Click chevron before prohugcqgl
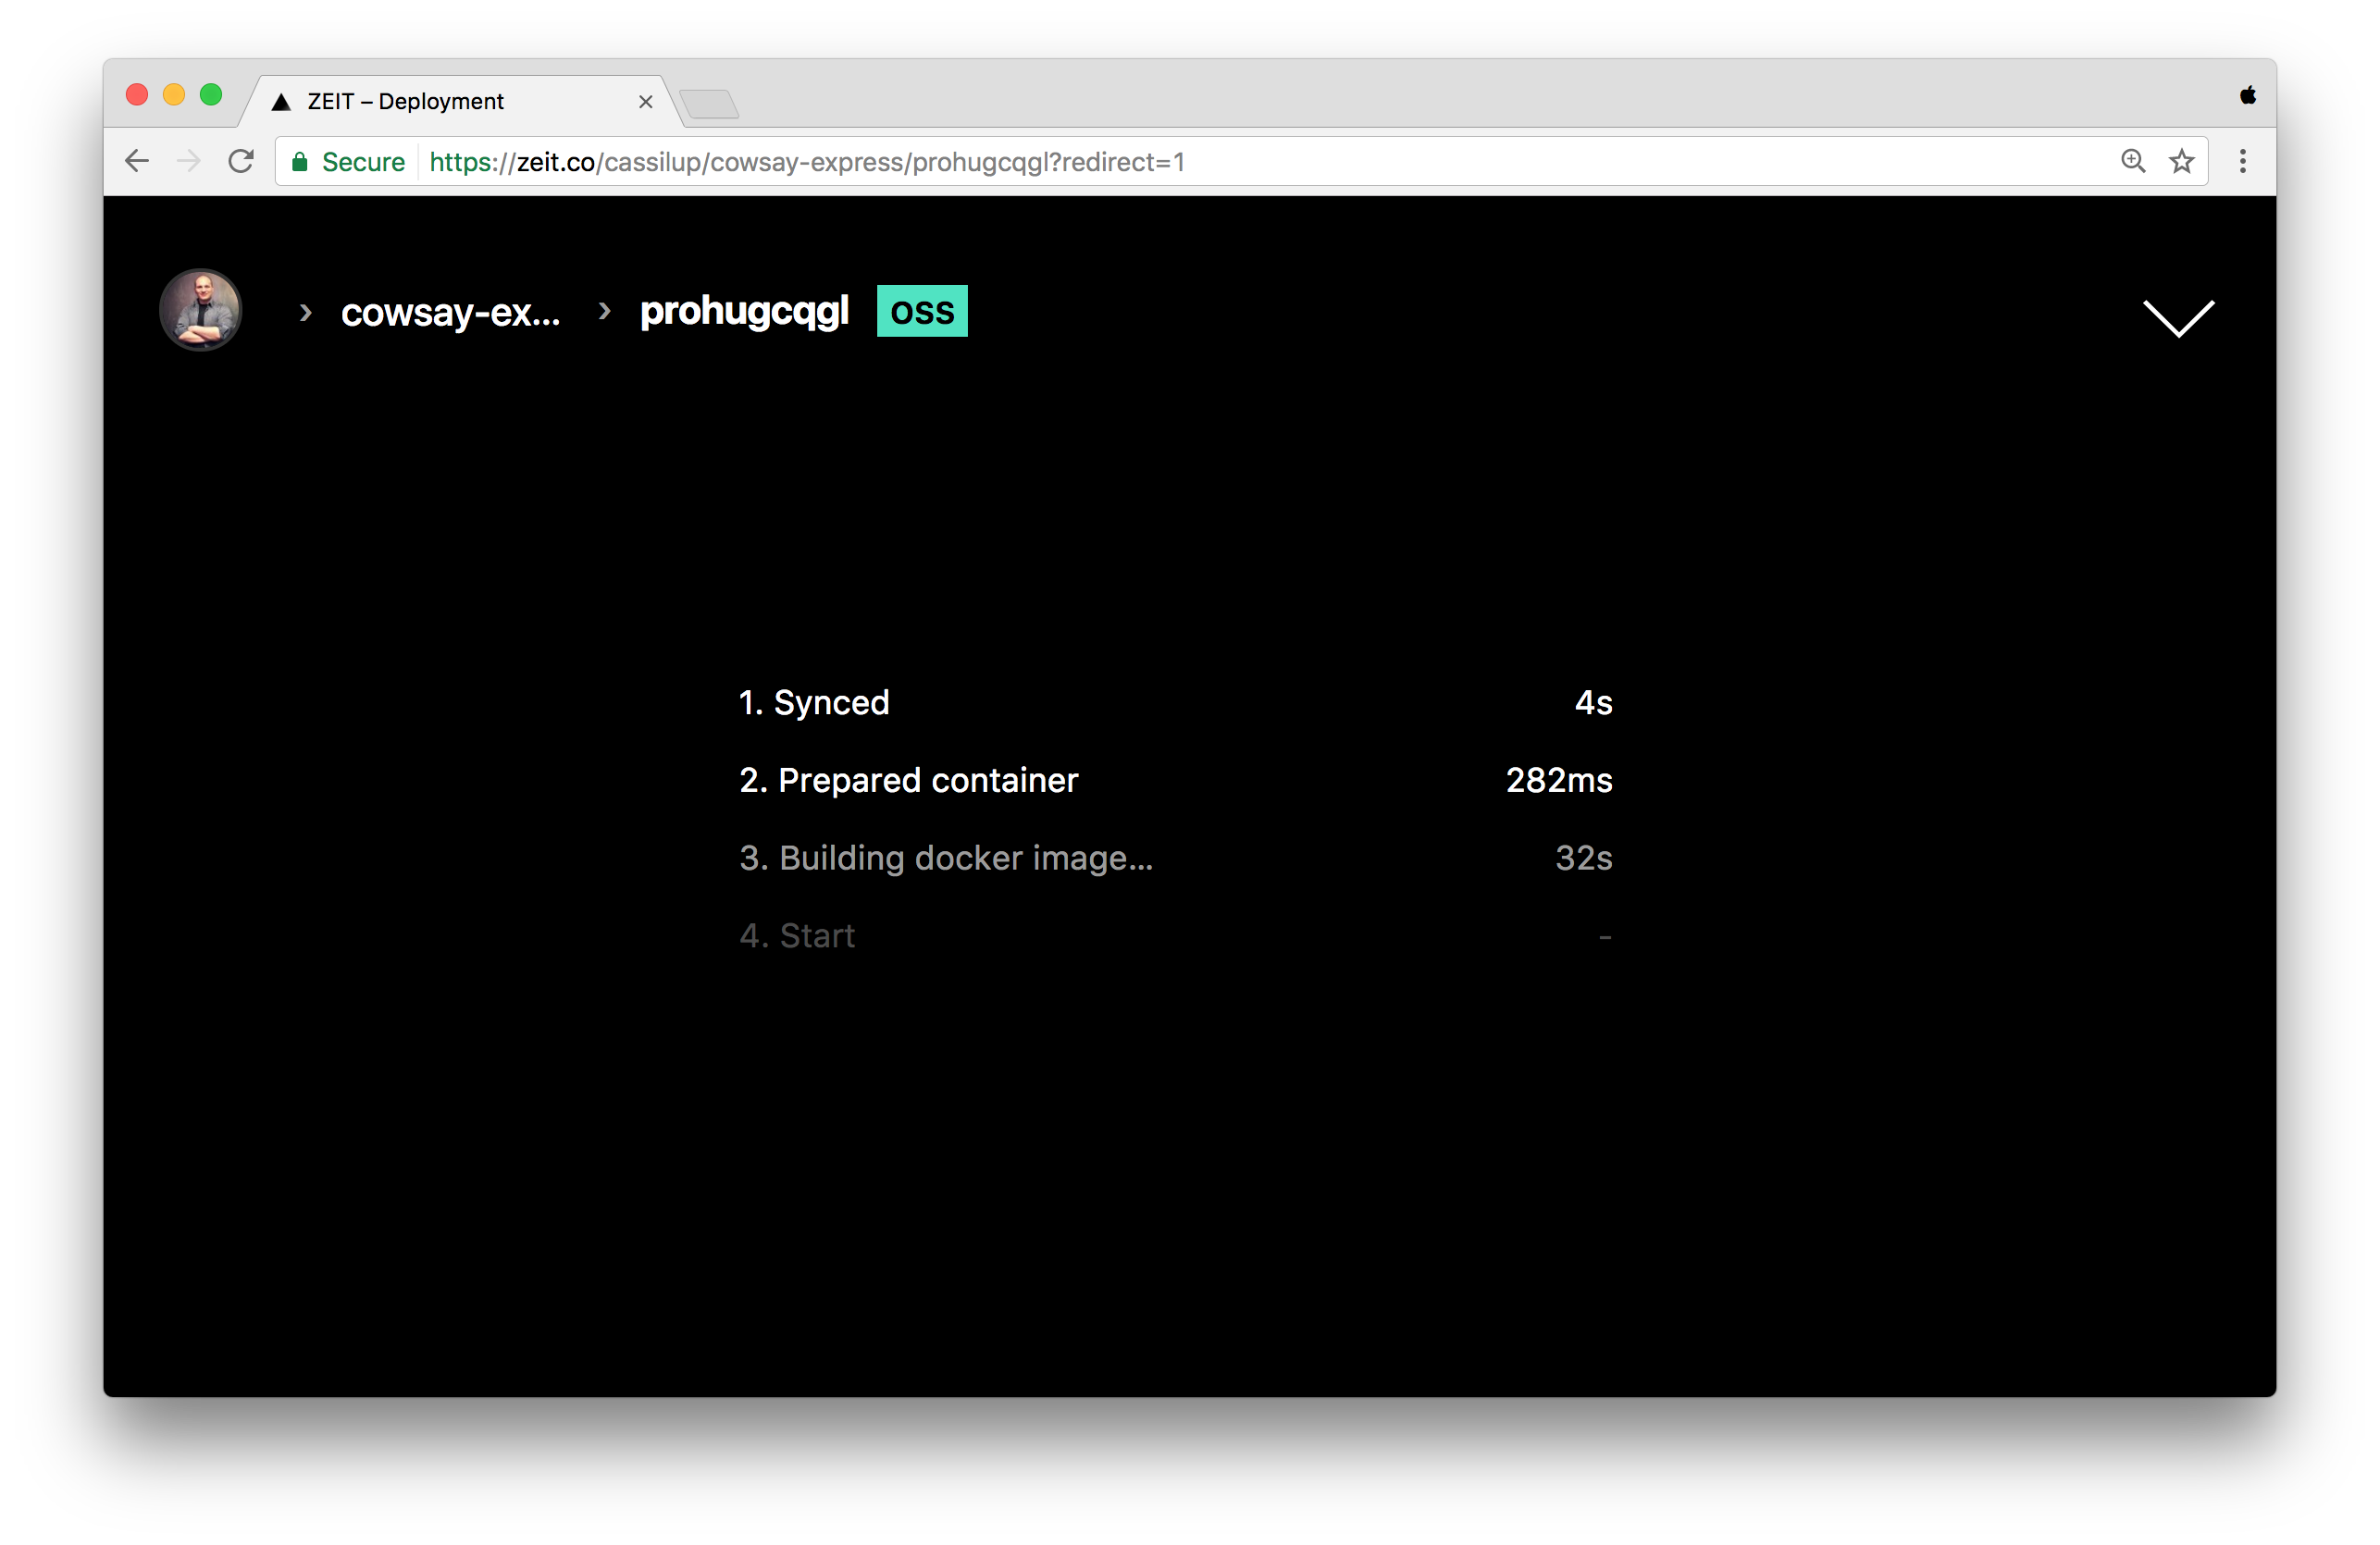This screenshot has width=2380, height=1545. coord(604,311)
